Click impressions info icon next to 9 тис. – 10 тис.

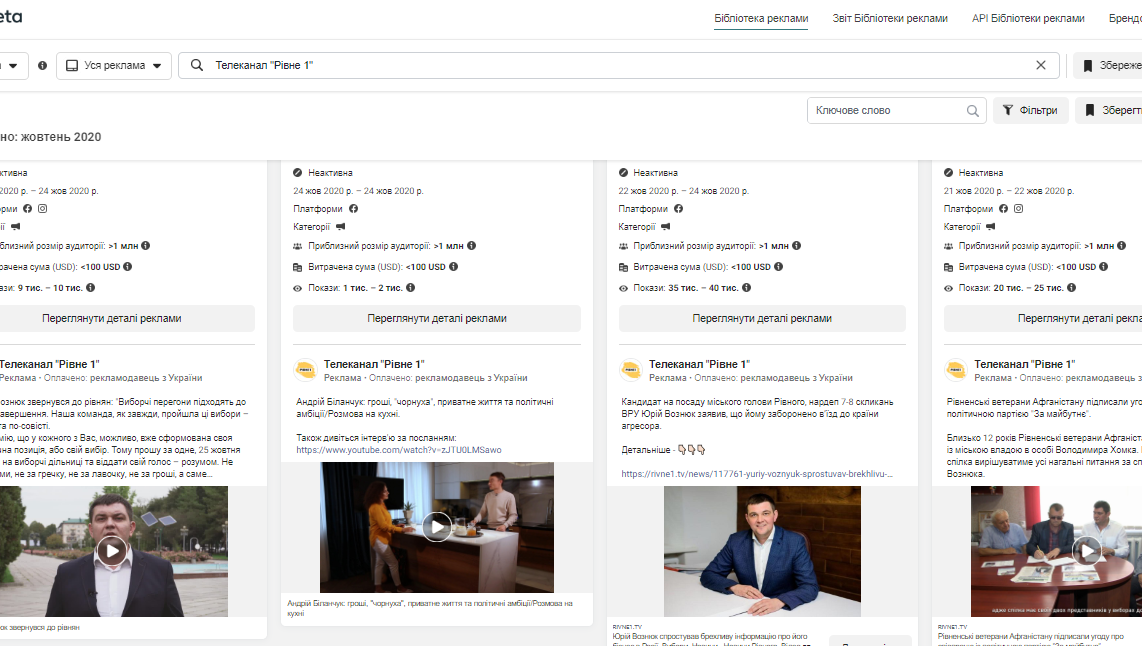[x=90, y=288]
